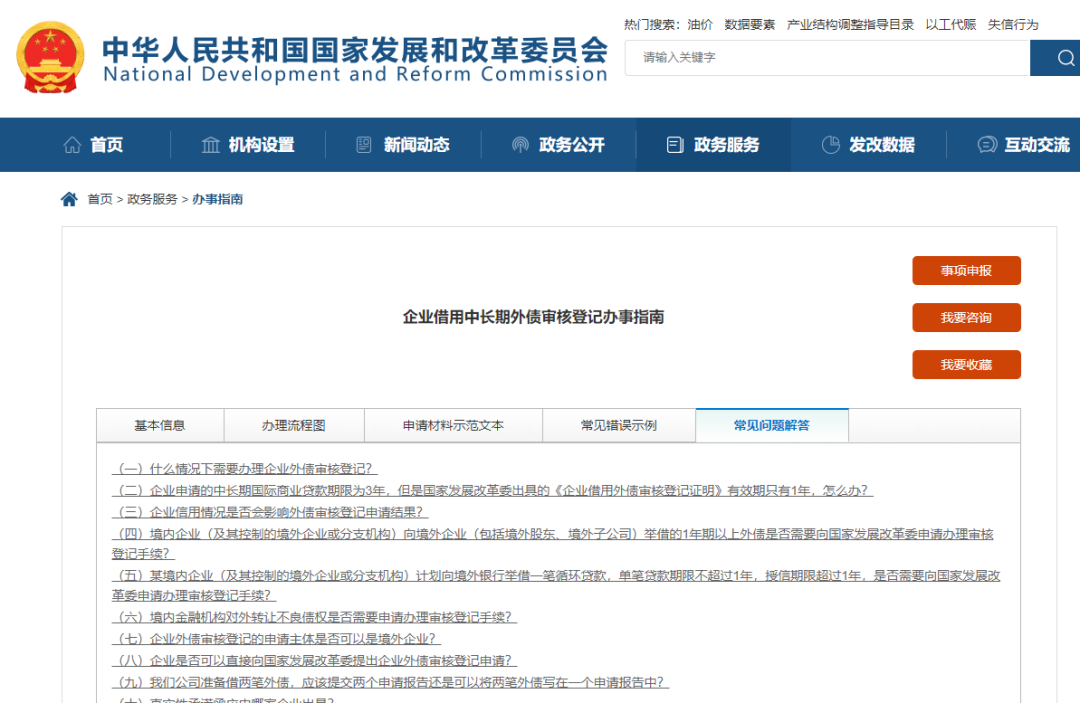Open 政务公开 via its broadcast icon
1080x703 pixels.
point(519,144)
